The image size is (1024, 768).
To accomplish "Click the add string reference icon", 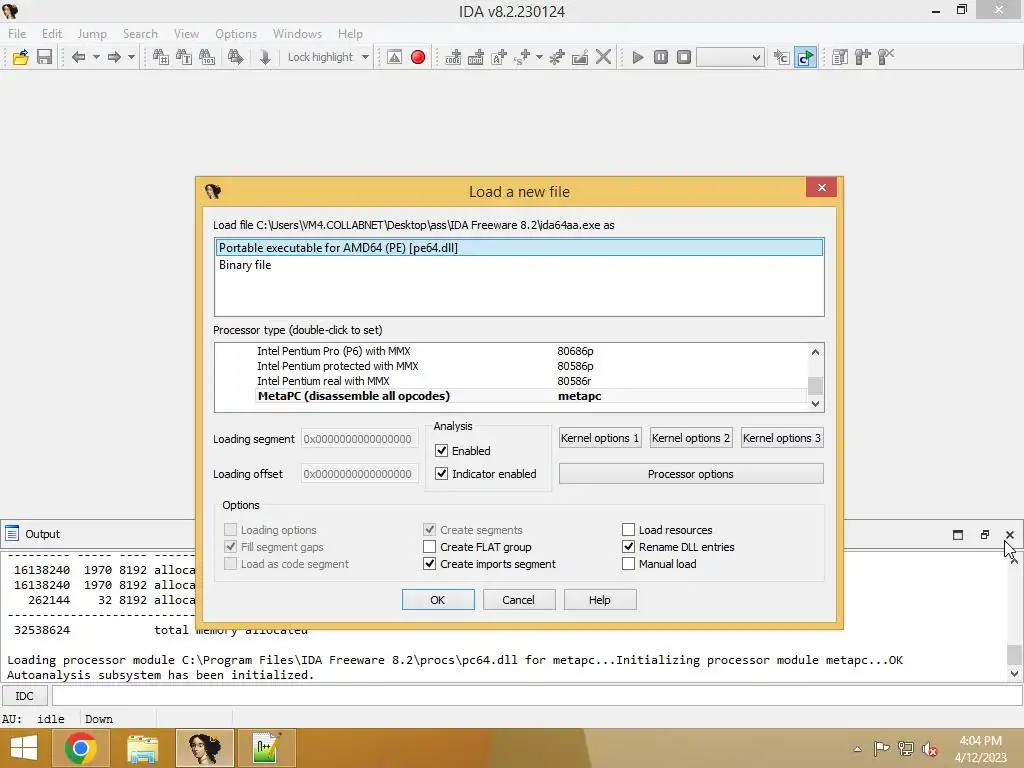I will click(499, 57).
